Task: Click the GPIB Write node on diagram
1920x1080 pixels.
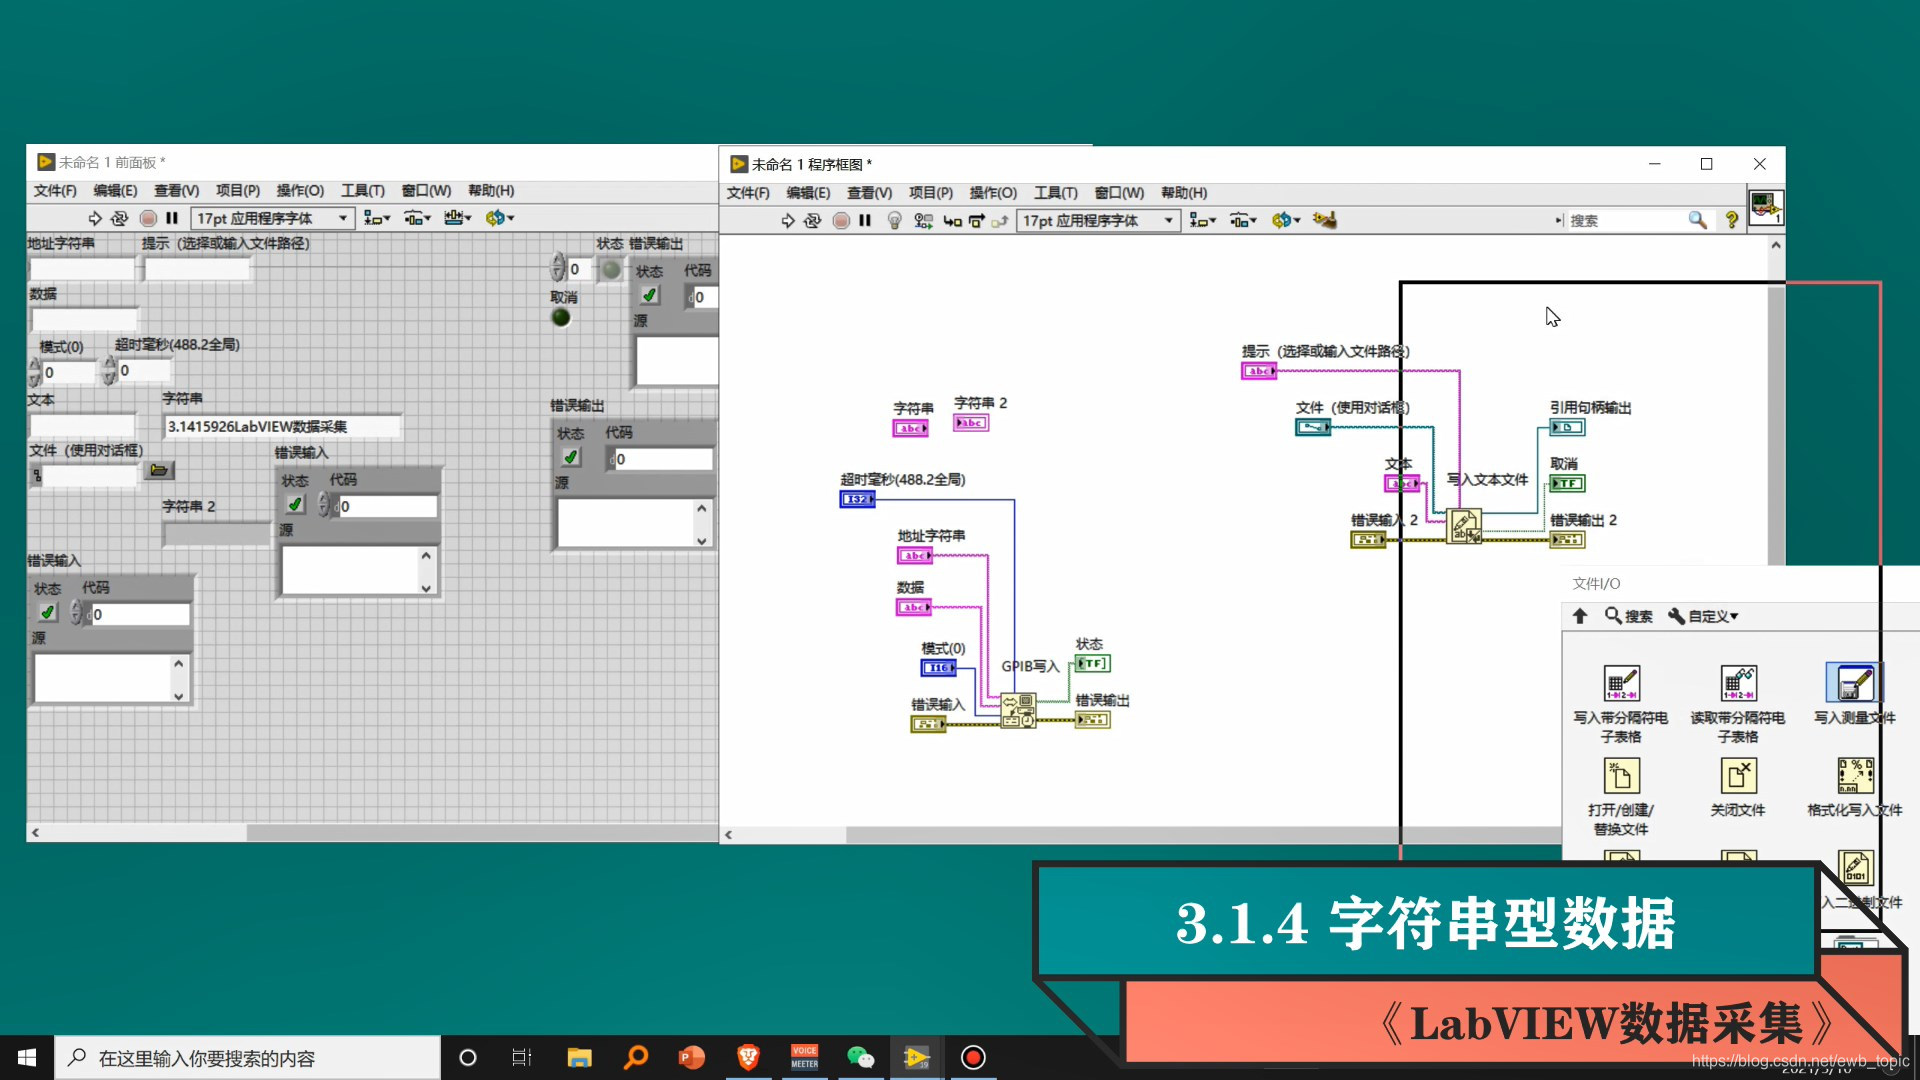Action: tap(1018, 711)
